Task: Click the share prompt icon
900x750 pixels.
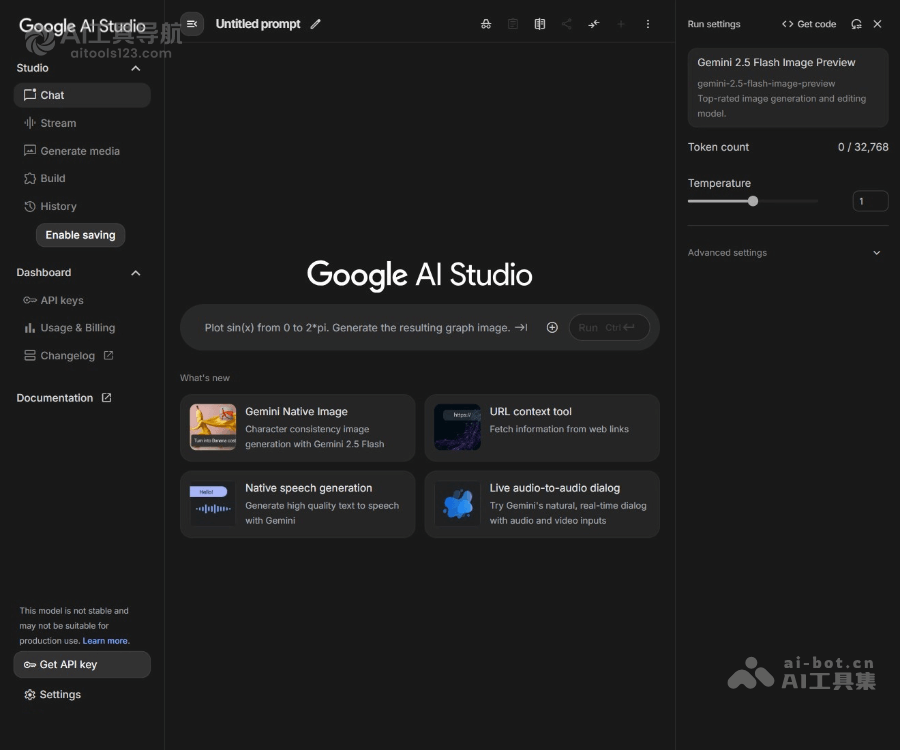Action: pos(567,24)
